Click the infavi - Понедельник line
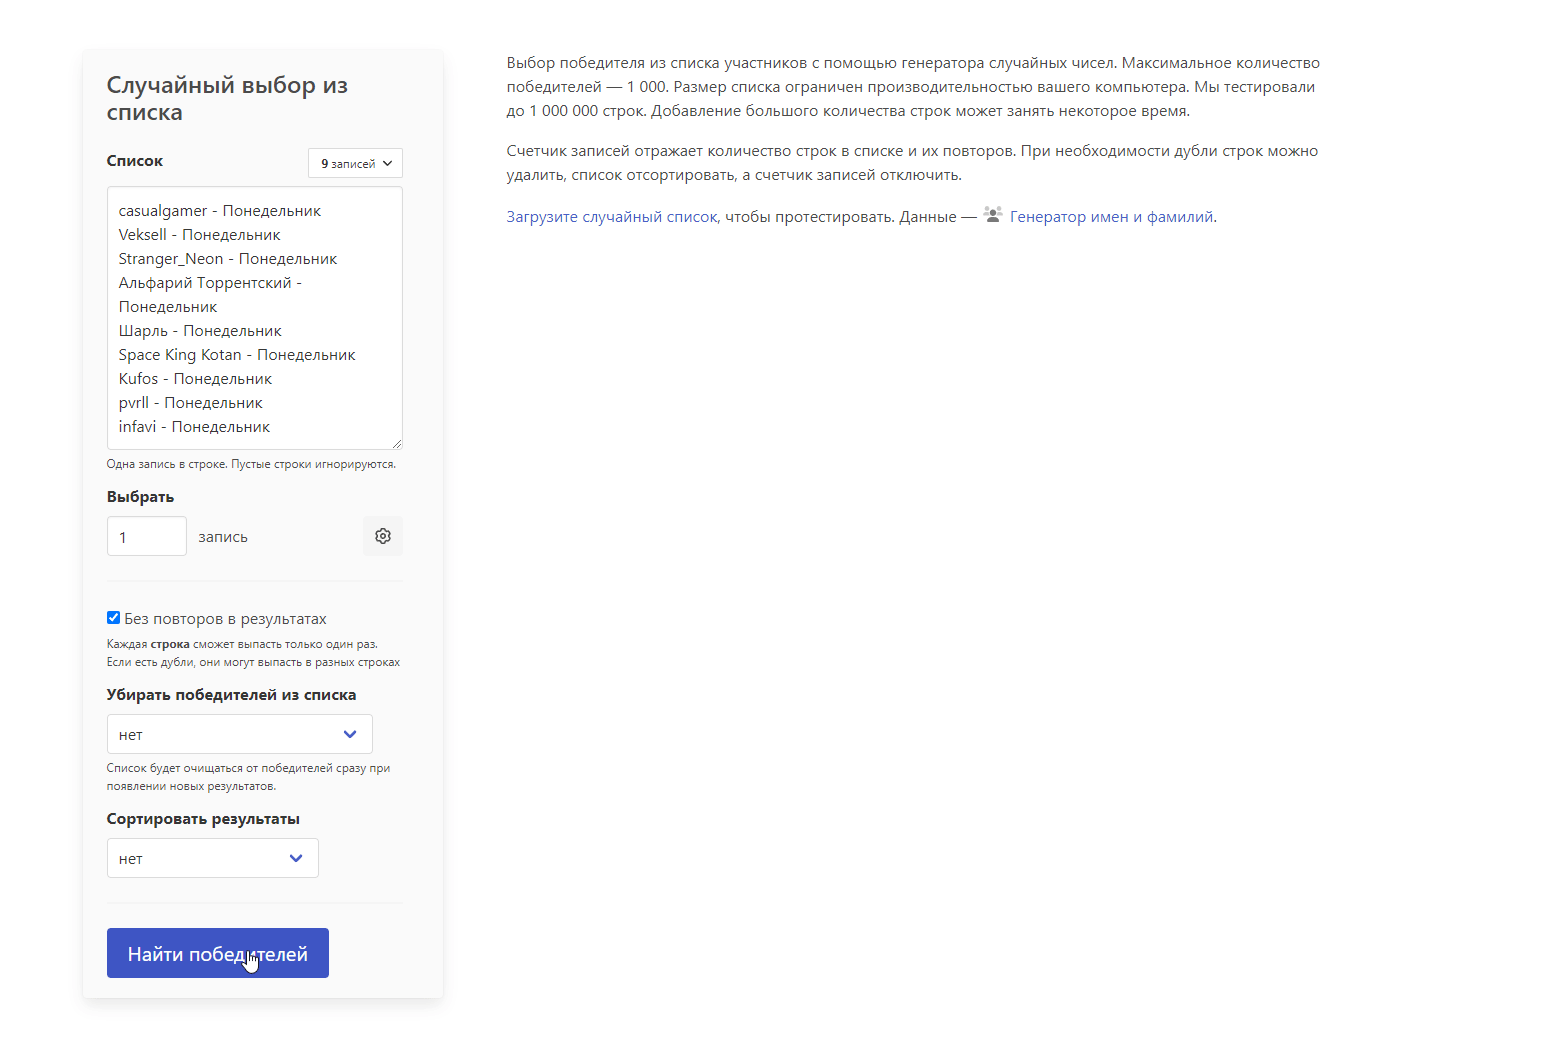Image resolution: width=1544 pixels, height=1059 pixels. [194, 427]
